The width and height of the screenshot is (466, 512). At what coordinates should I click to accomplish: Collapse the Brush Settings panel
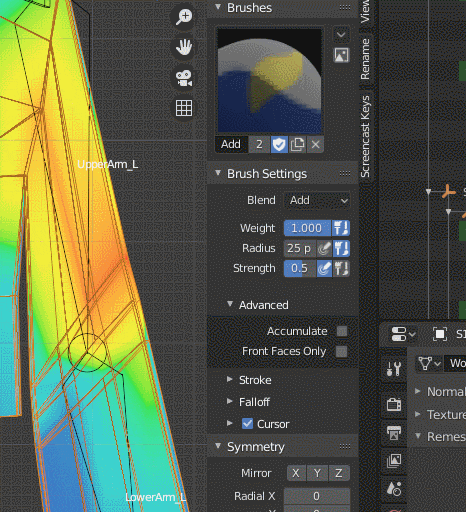tap(218, 173)
